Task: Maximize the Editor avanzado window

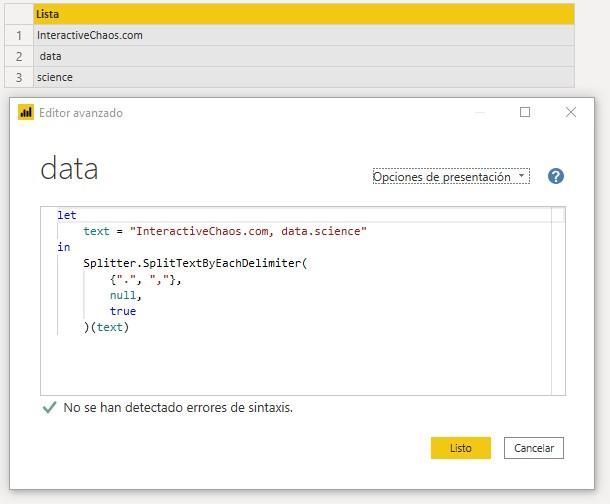Action: [525, 113]
